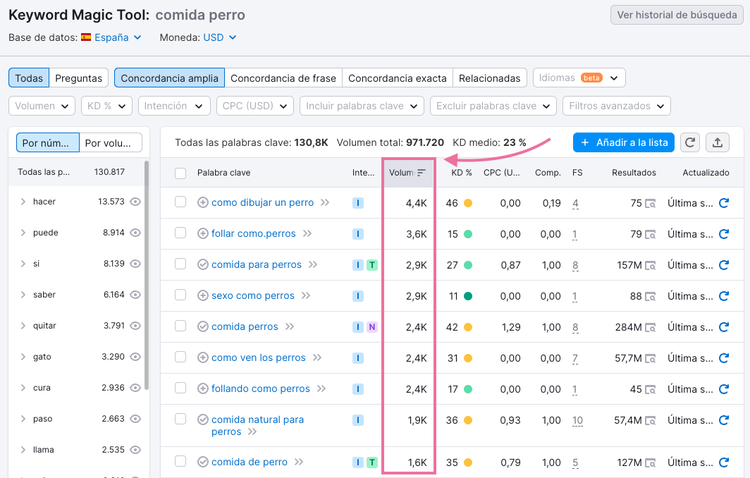Open the CPC (USD) filter dropdown
The height and width of the screenshot is (478, 750).
pos(254,106)
